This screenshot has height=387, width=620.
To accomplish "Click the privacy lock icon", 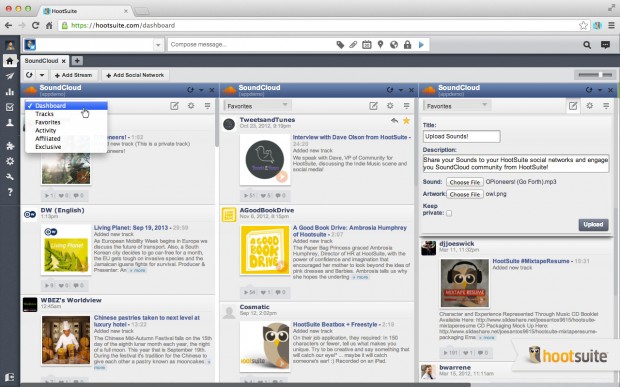I will 407,45.
